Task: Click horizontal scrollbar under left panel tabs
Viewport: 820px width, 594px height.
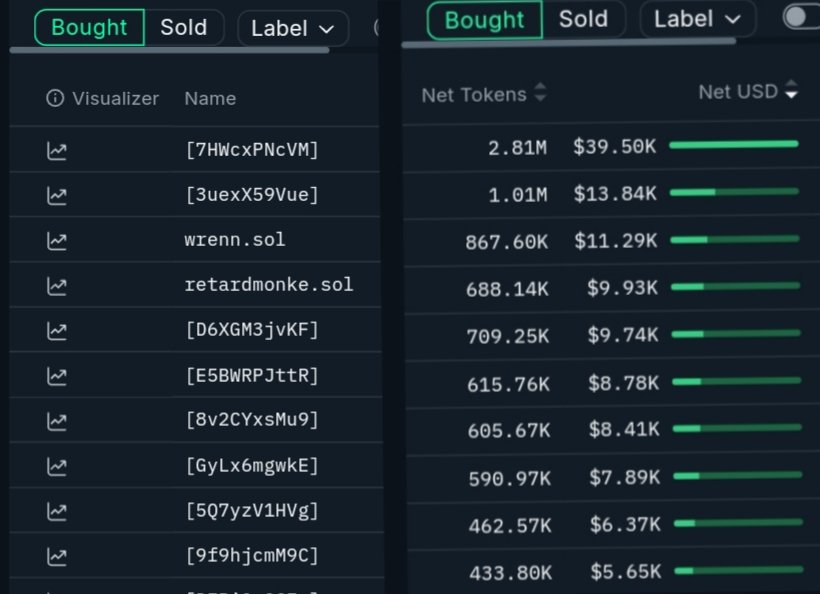Action: point(169,50)
